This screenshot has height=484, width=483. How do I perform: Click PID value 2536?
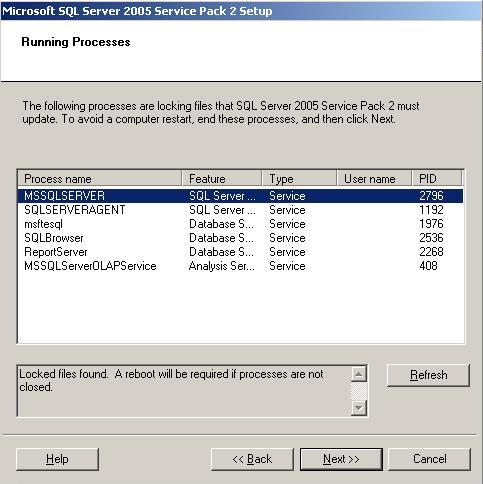(431, 238)
